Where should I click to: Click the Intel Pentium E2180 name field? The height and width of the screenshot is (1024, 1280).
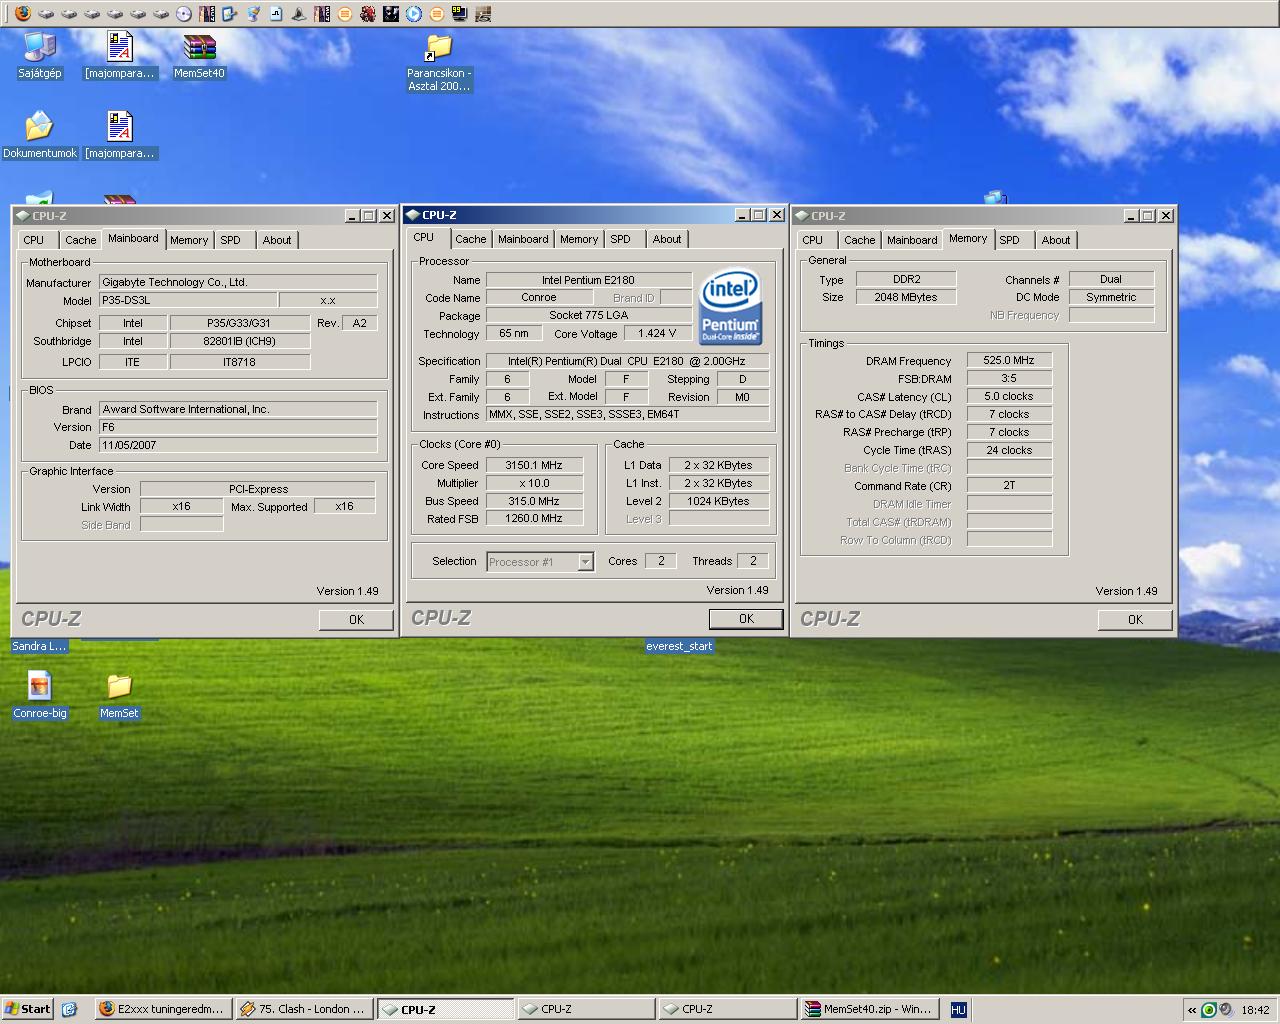pyautogui.click(x=588, y=280)
